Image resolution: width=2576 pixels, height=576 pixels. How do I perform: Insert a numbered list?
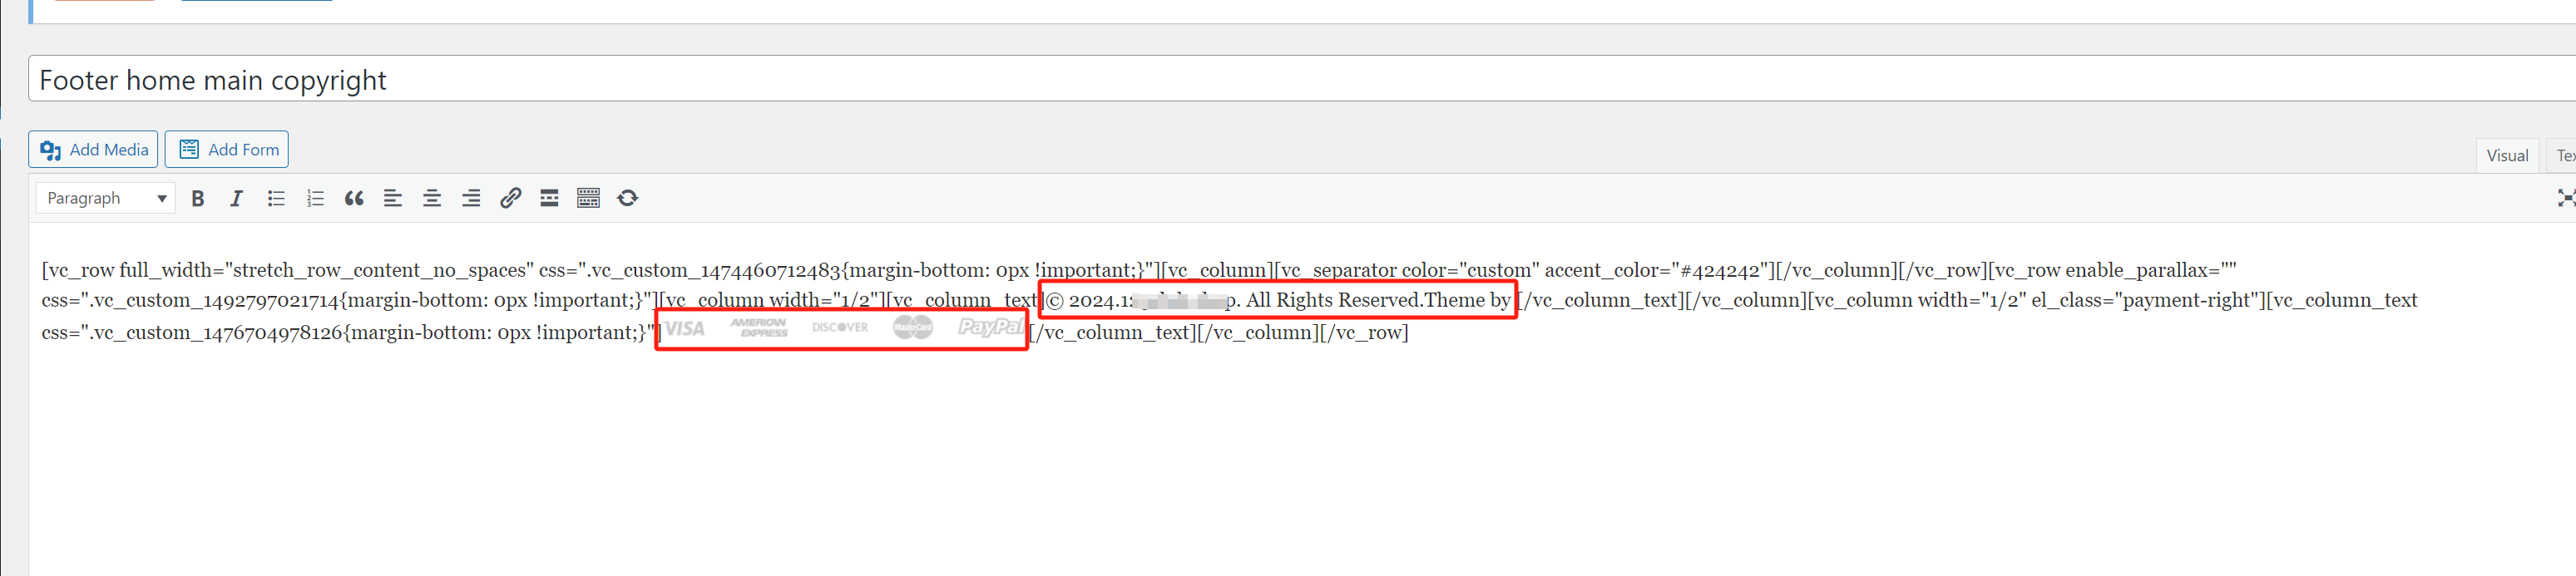tap(315, 198)
